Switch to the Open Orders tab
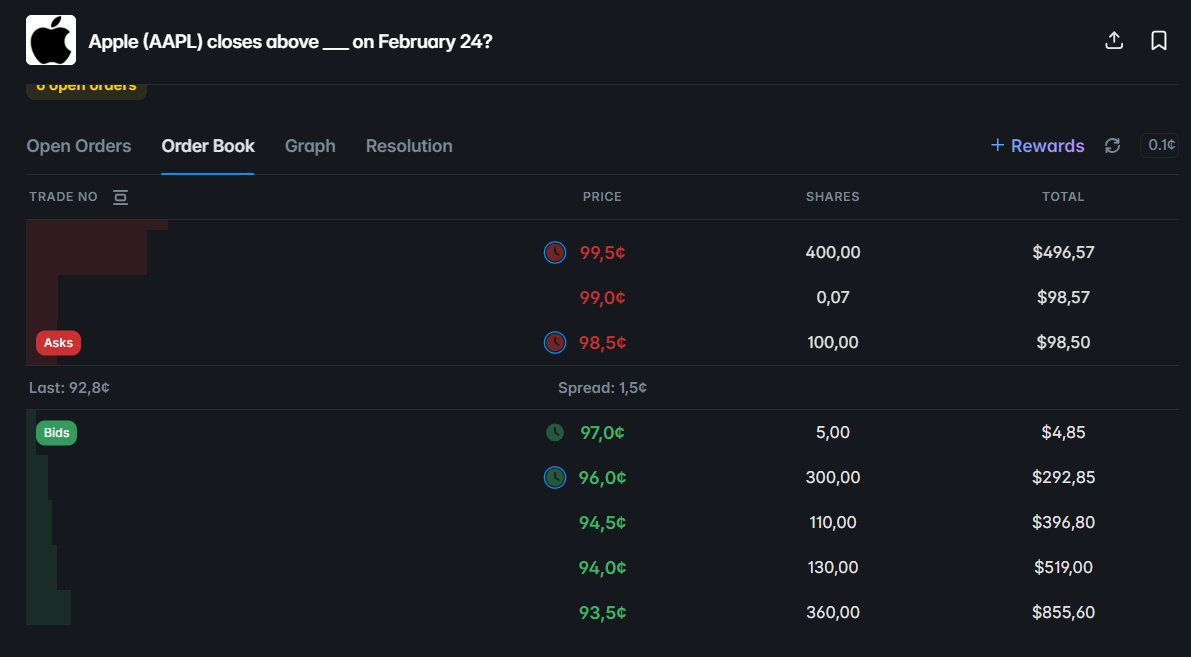This screenshot has height=657, width=1191. (79, 146)
